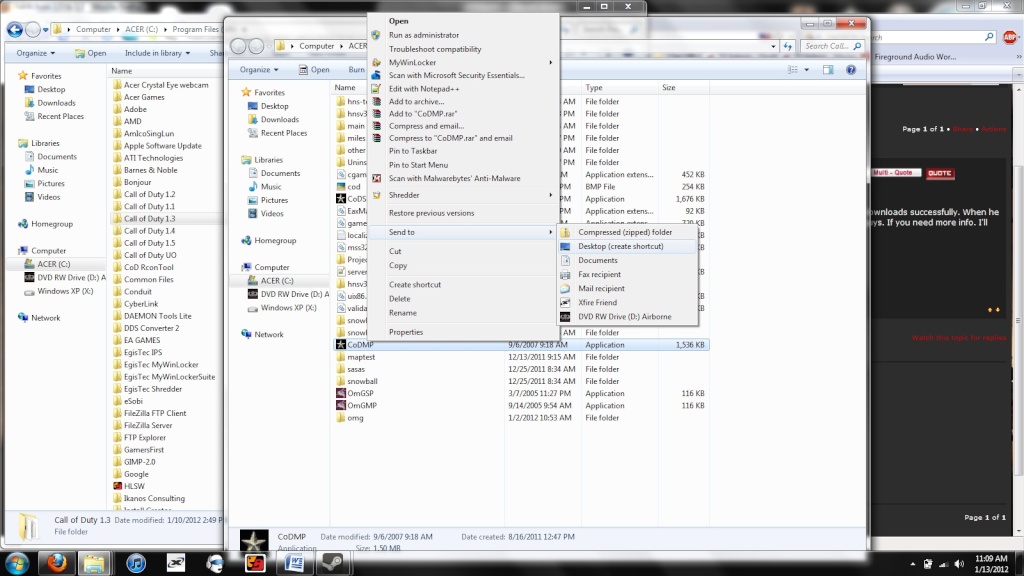
Task: Open Steam from the taskbar
Action: (x=333, y=563)
